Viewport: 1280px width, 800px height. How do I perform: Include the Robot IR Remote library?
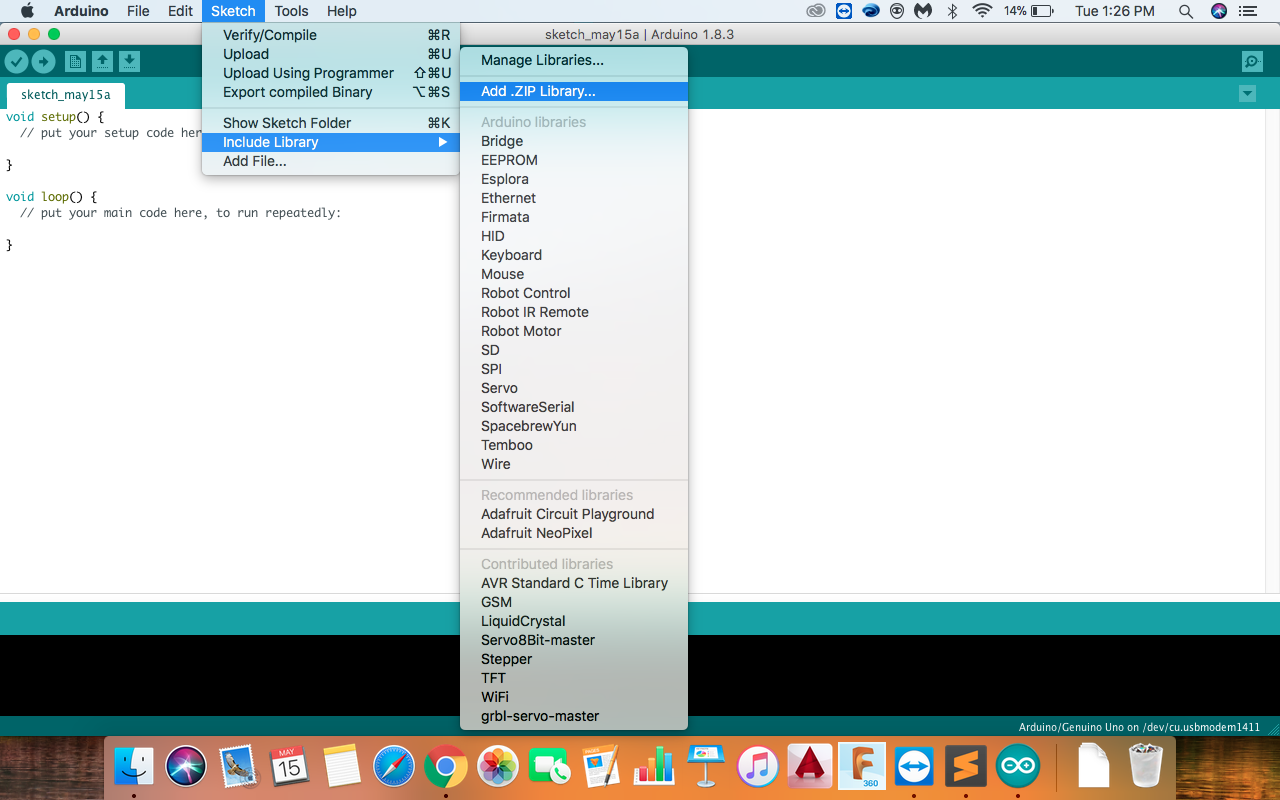coord(574,312)
